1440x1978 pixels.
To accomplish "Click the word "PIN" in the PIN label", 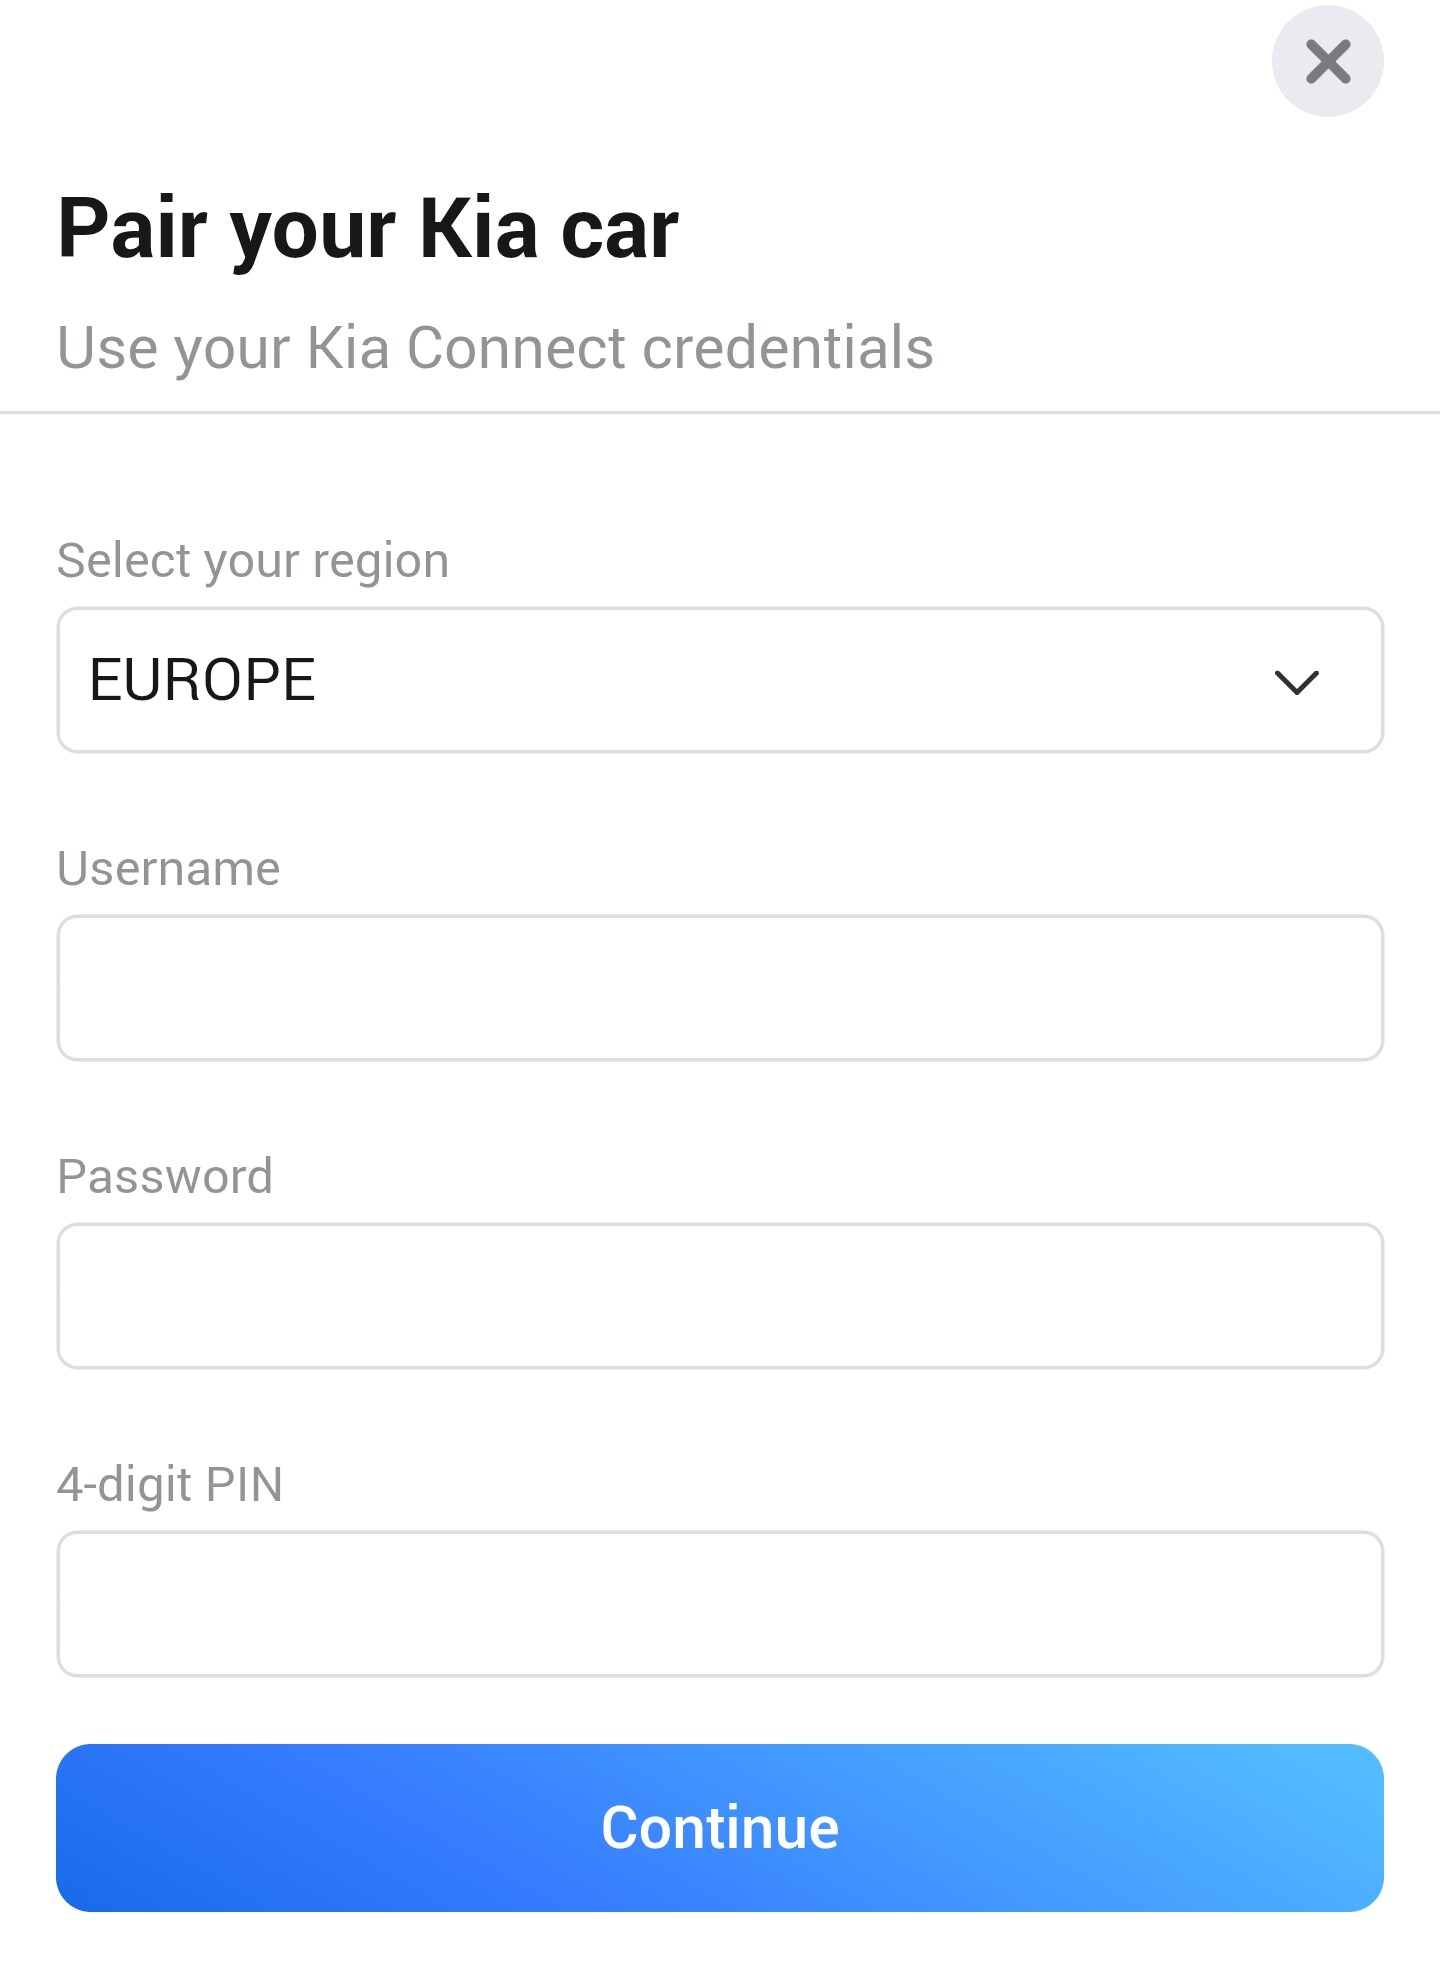I will point(243,1484).
